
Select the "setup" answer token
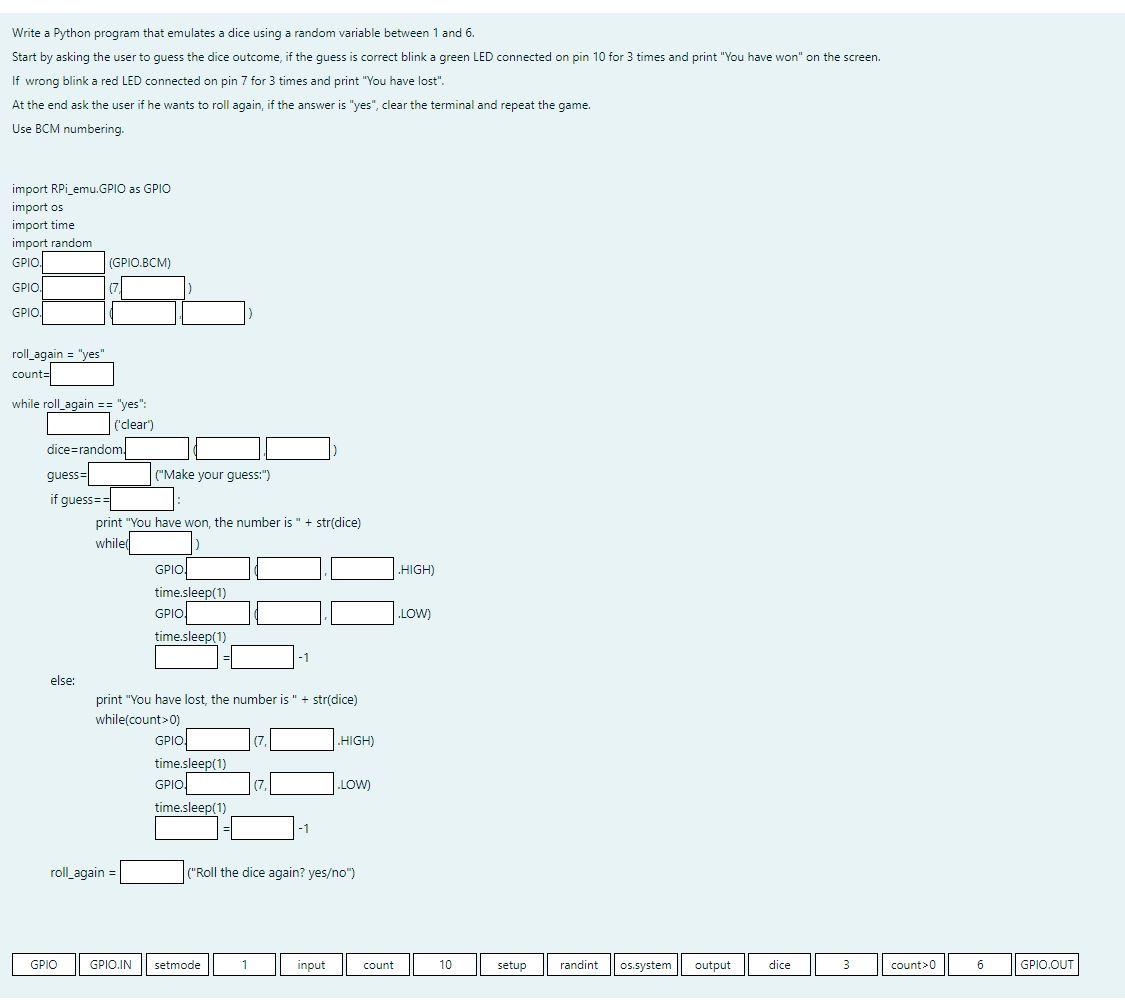[512, 964]
